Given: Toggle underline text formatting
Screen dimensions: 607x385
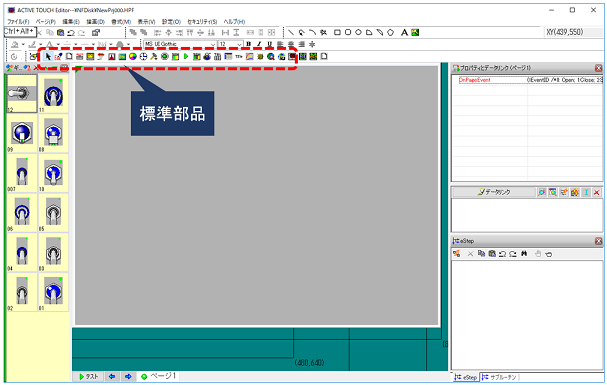Looking at the screenshot, I should (269, 44).
